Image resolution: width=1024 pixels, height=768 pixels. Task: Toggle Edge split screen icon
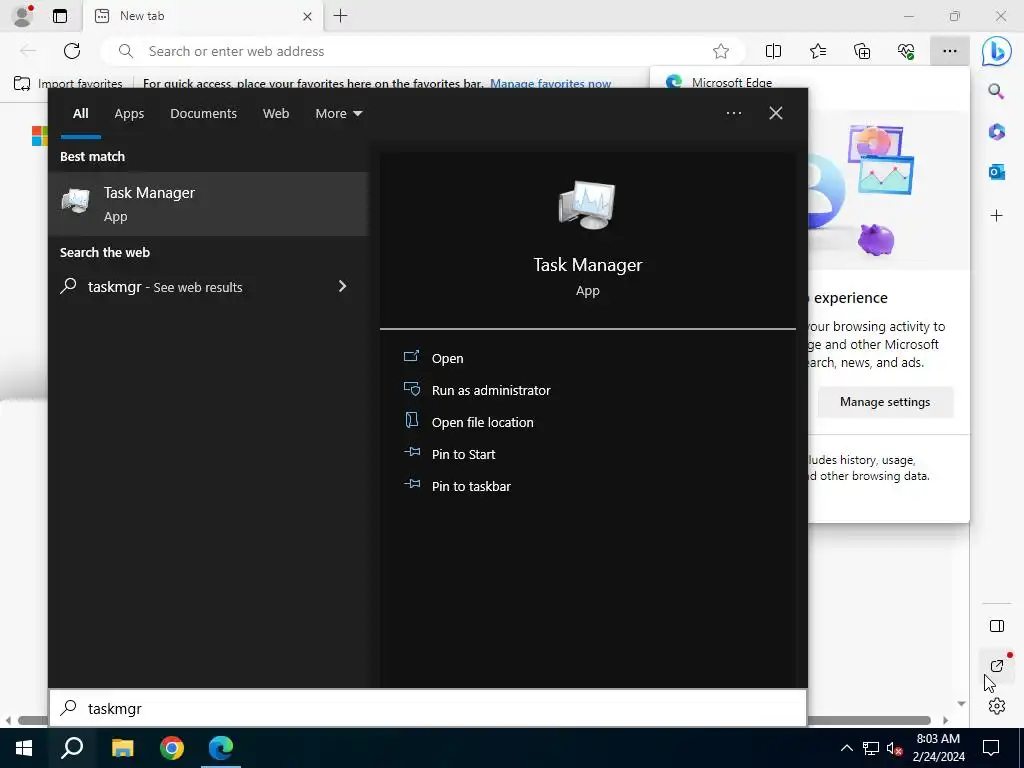[x=773, y=51]
